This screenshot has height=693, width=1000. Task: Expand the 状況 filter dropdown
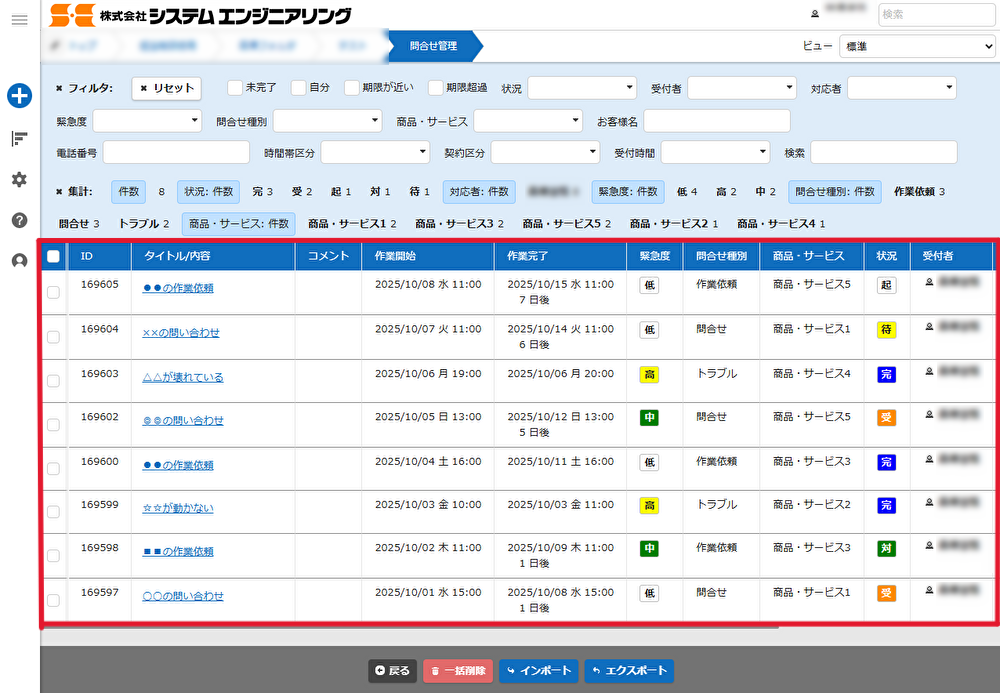(582, 88)
